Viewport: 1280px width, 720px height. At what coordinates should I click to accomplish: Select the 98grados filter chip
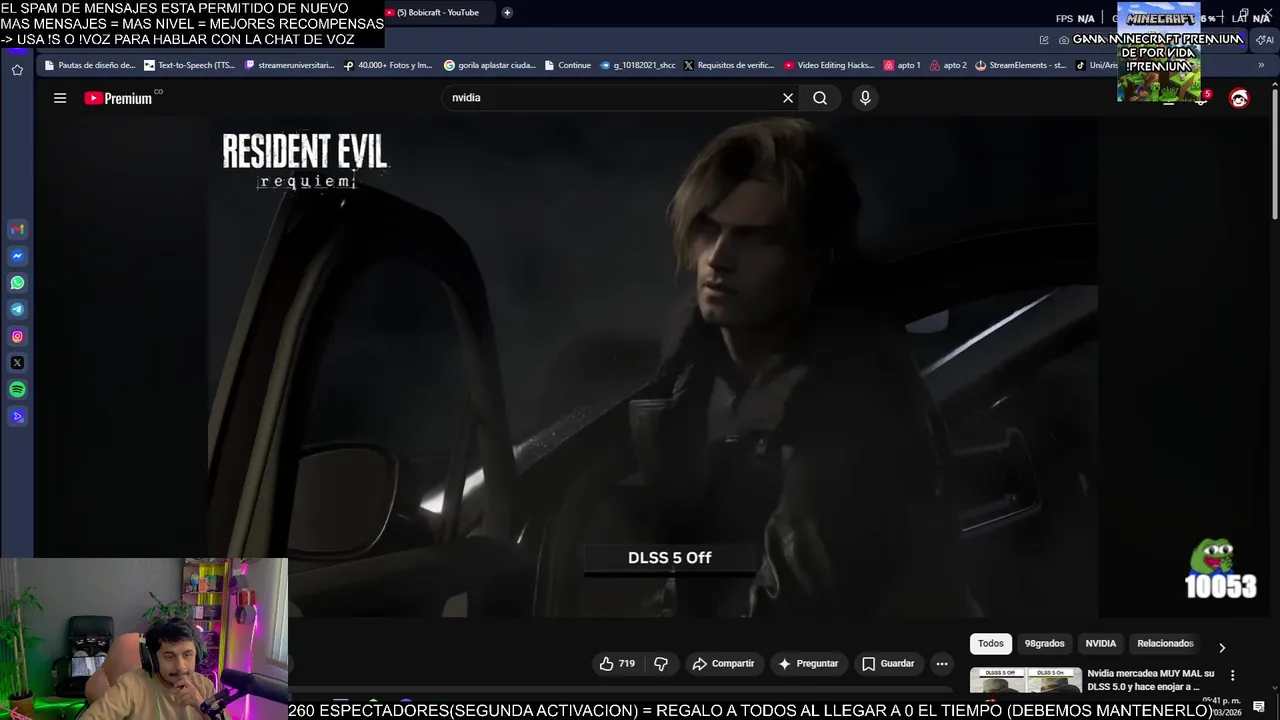tap(1044, 644)
